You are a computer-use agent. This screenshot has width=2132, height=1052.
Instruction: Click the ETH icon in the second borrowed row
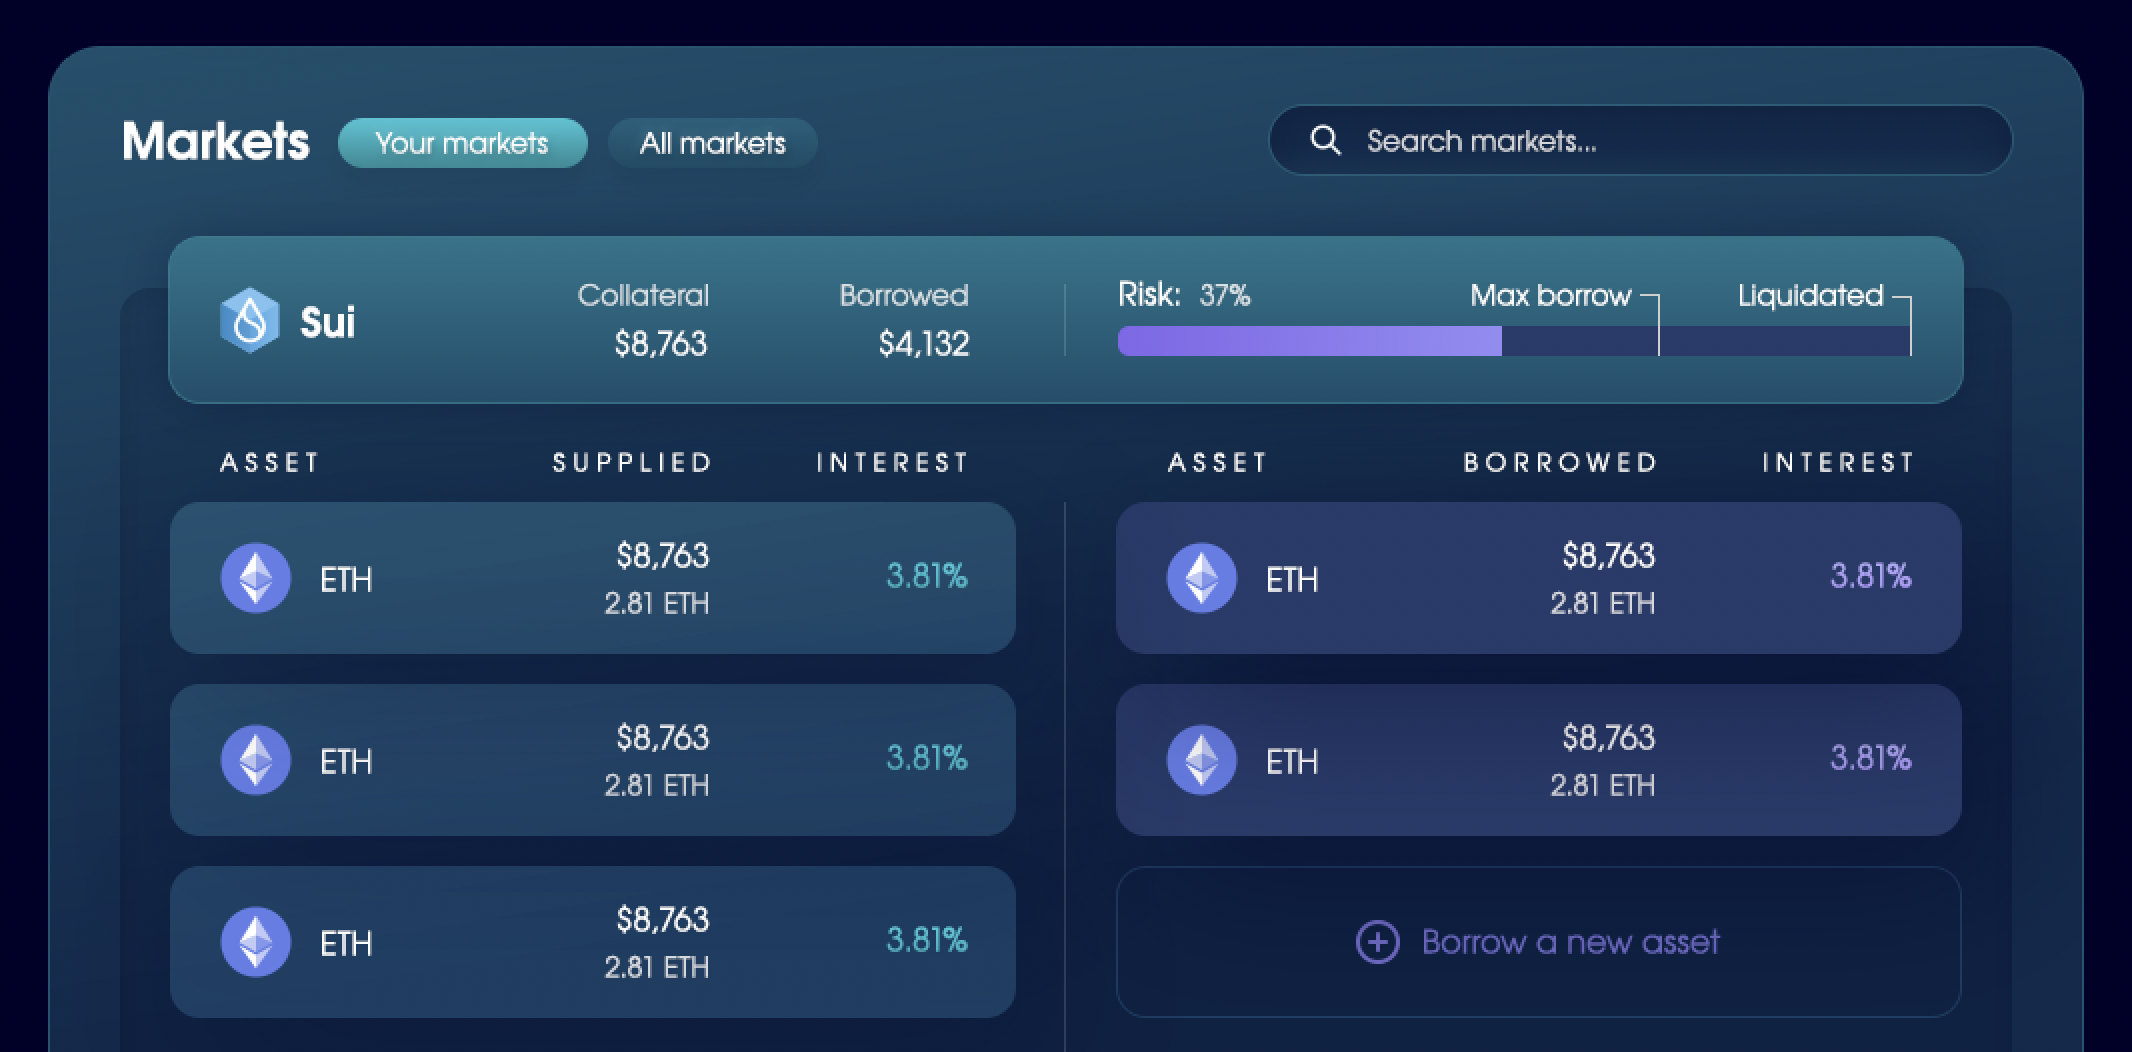(x=1202, y=760)
